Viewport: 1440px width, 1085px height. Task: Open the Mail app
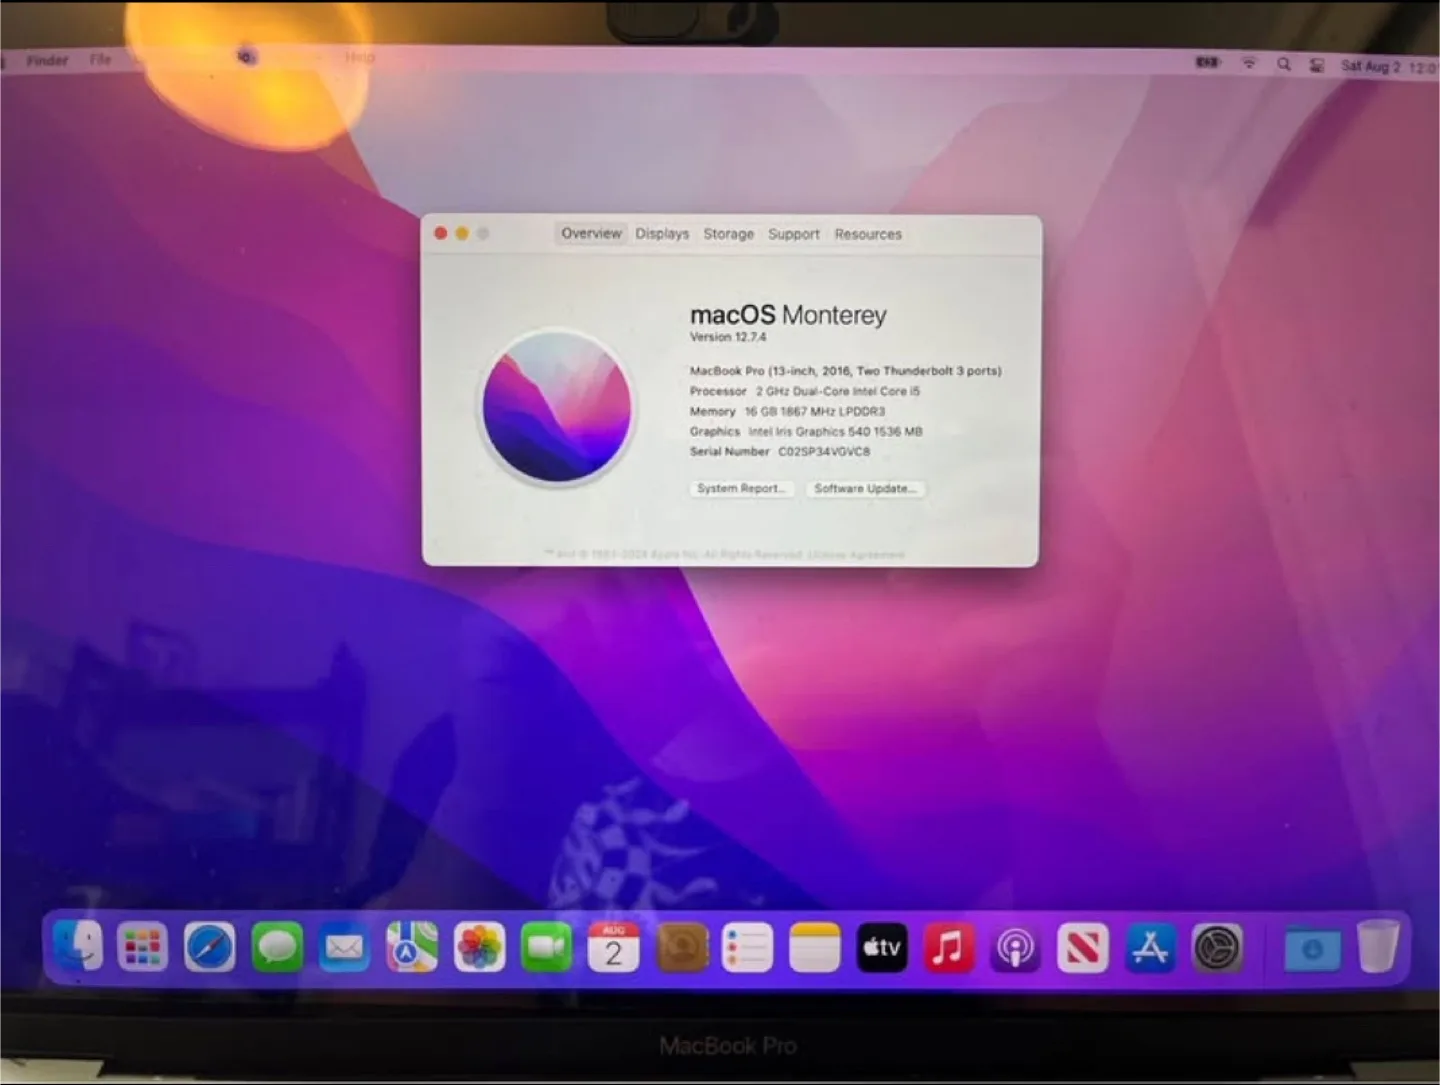344,948
